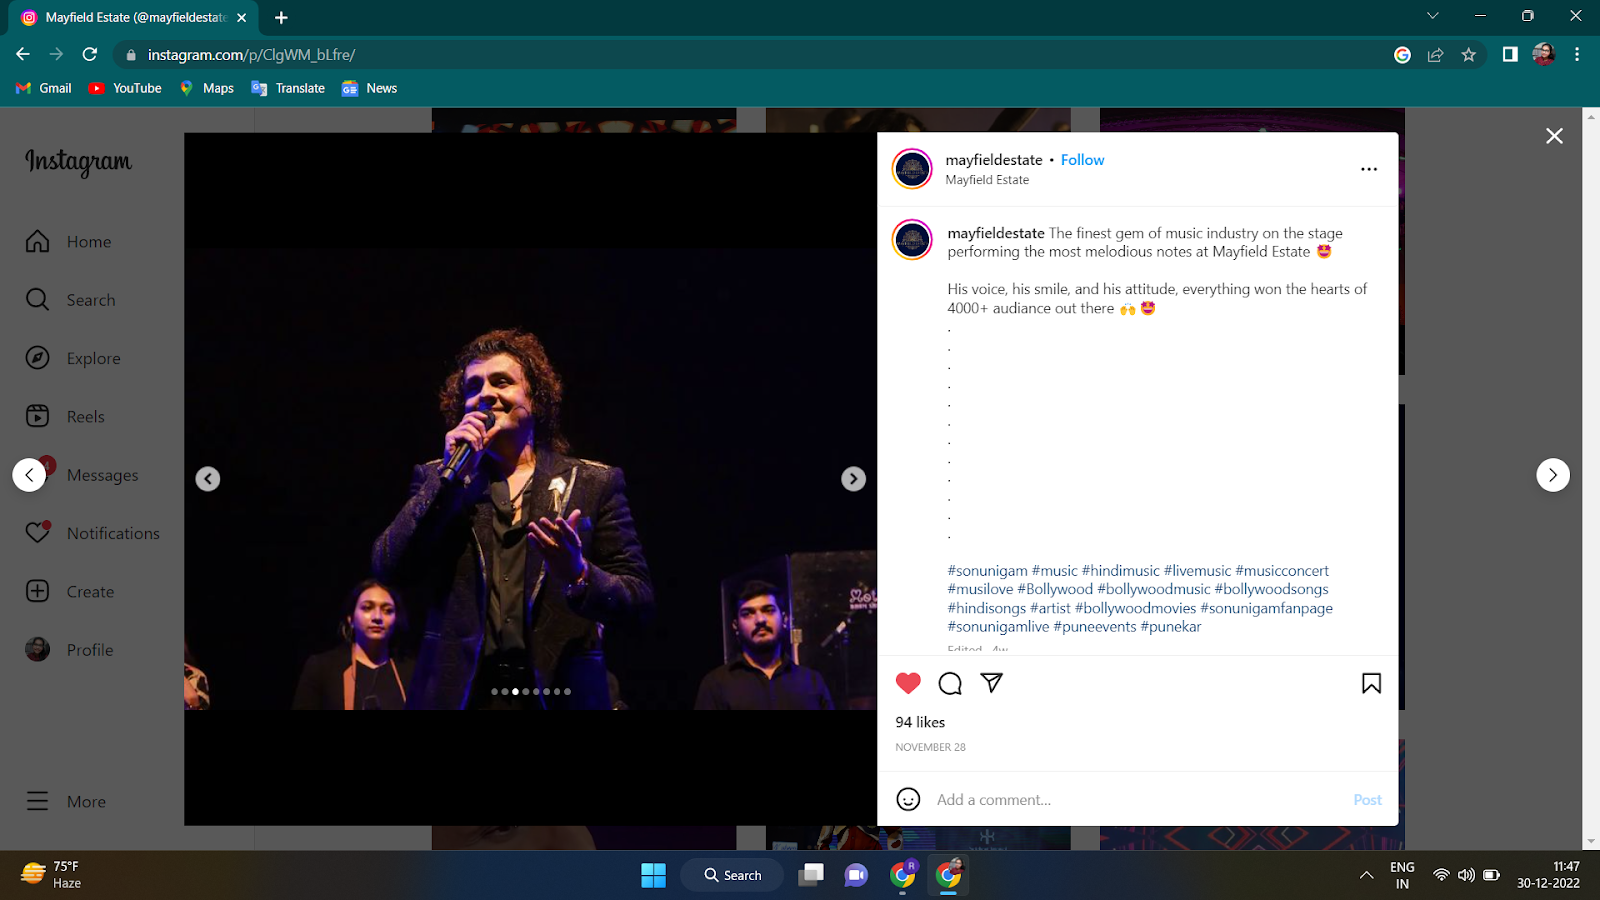Open Search in Instagram sidebar
The width and height of the screenshot is (1600, 900).
(70, 300)
